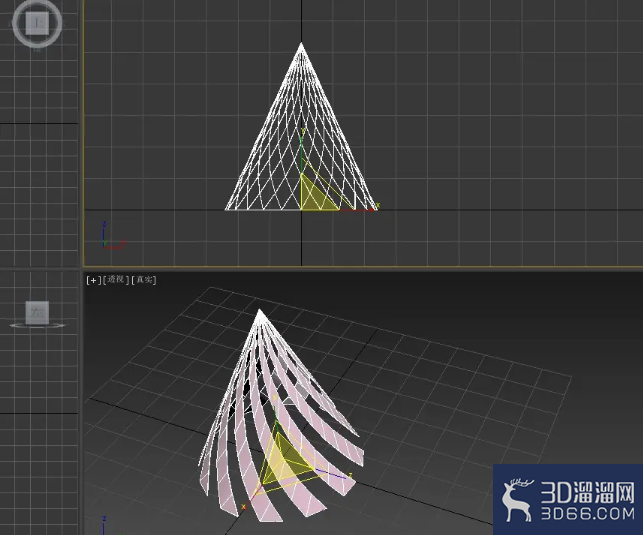
Task: Open the 透视 point-of-view viewport menu
Action: [116, 280]
